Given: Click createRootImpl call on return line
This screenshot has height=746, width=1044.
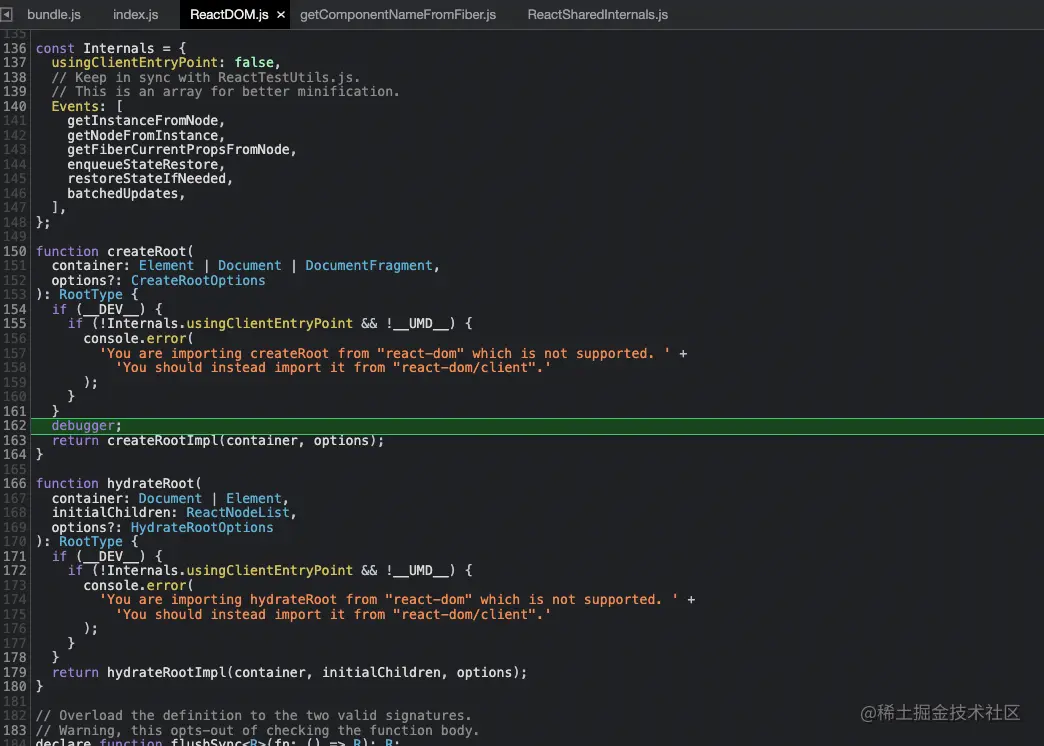Looking at the screenshot, I should pyautogui.click(x=162, y=440).
